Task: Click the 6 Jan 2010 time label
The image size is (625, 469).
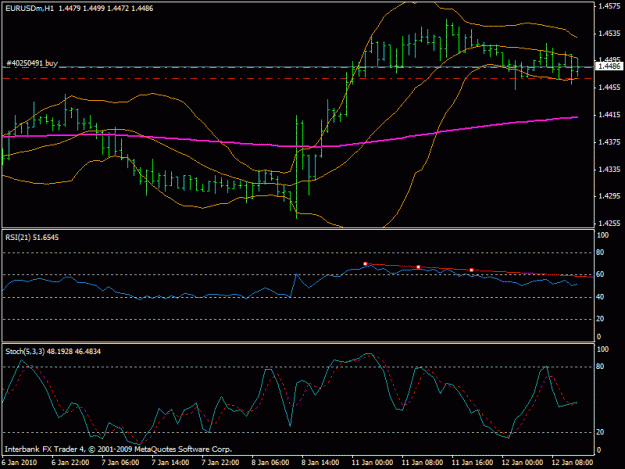Action: click(x=19, y=463)
